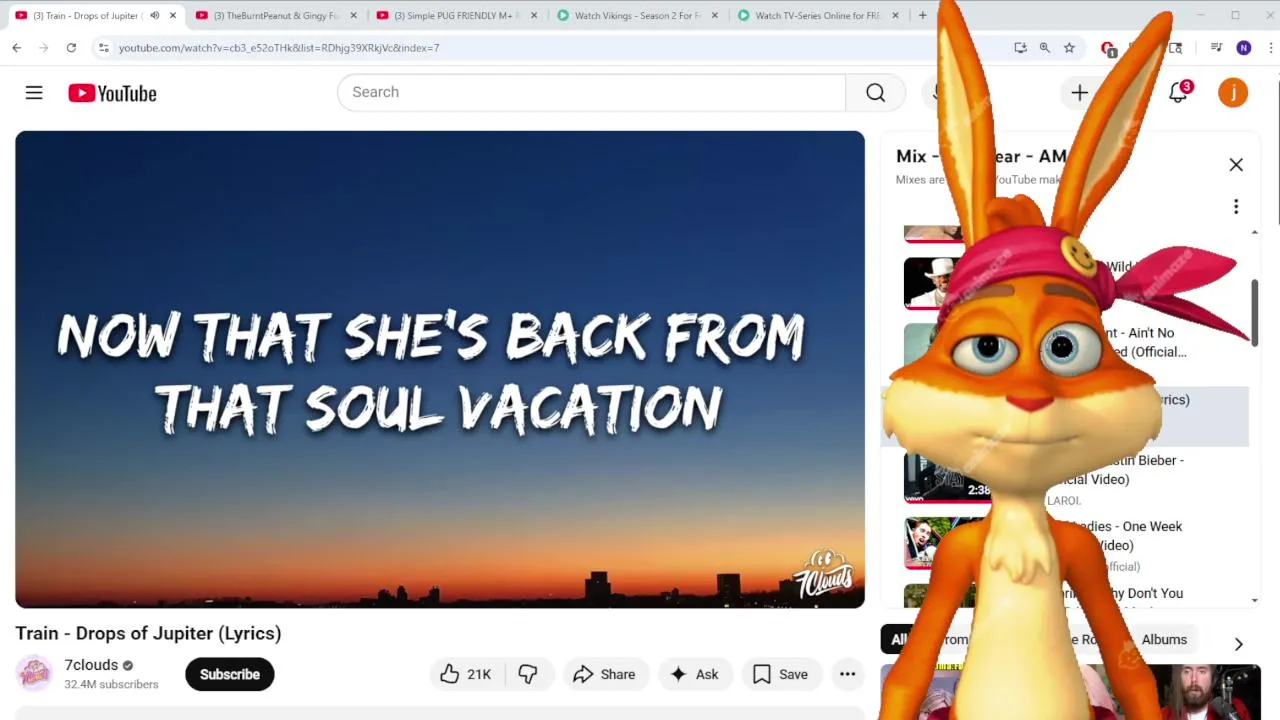Switch to Watch TV-Series Online tab
Screen dimensions: 1280x720
819,15
